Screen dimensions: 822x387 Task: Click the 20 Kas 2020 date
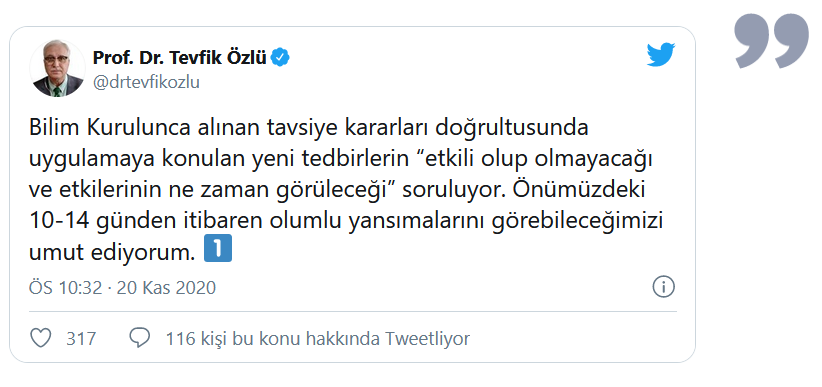coord(166,288)
